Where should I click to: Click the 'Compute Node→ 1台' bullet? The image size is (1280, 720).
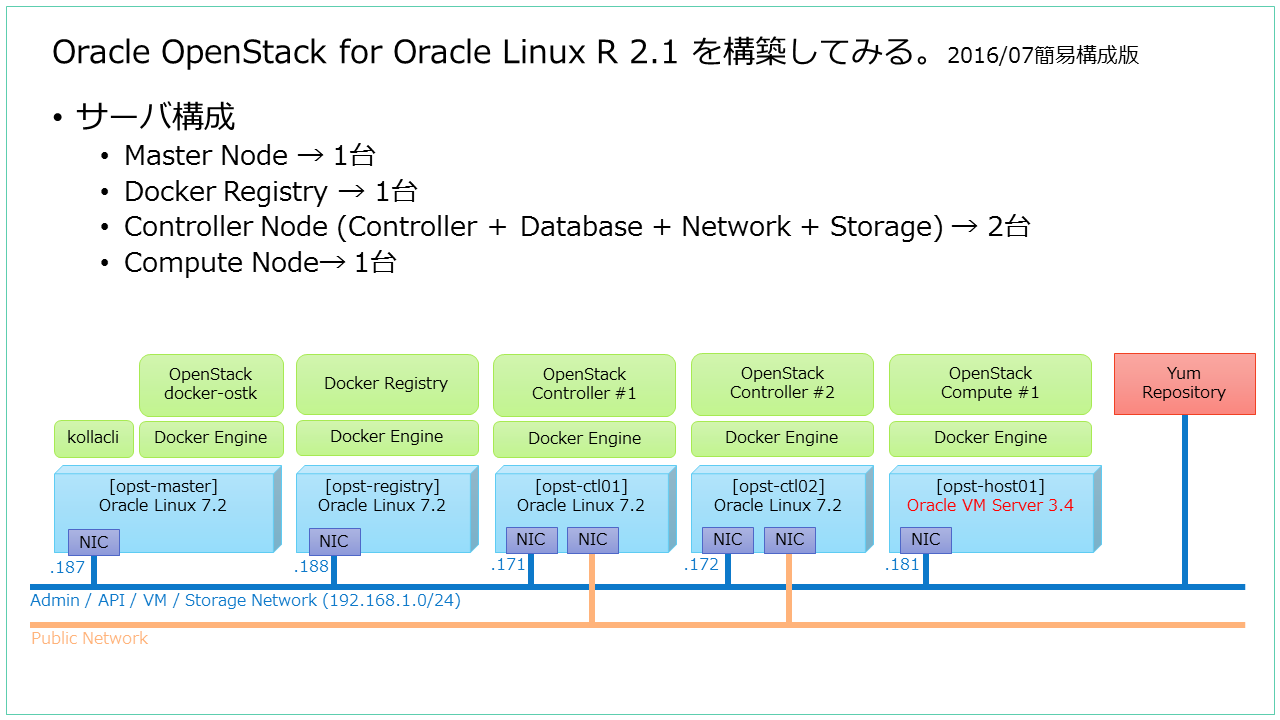pos(260,263)
